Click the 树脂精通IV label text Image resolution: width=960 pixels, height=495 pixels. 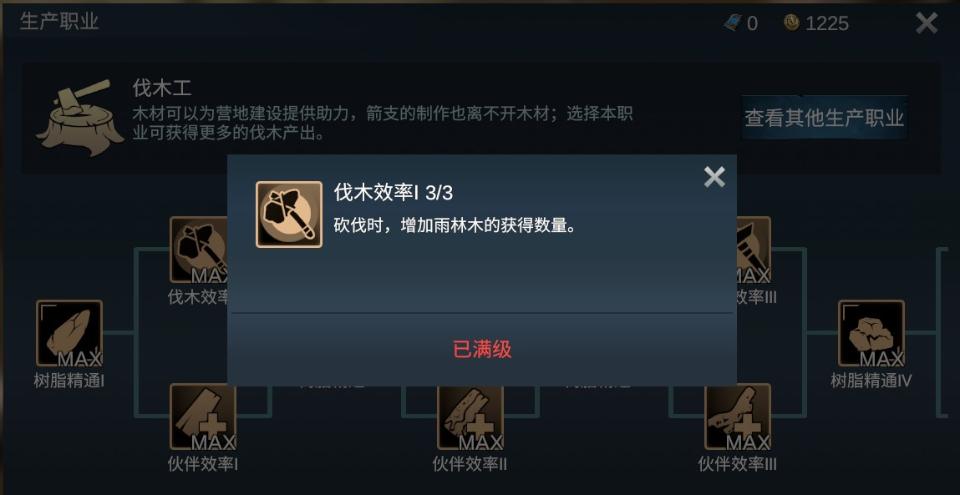coord(871,381)
